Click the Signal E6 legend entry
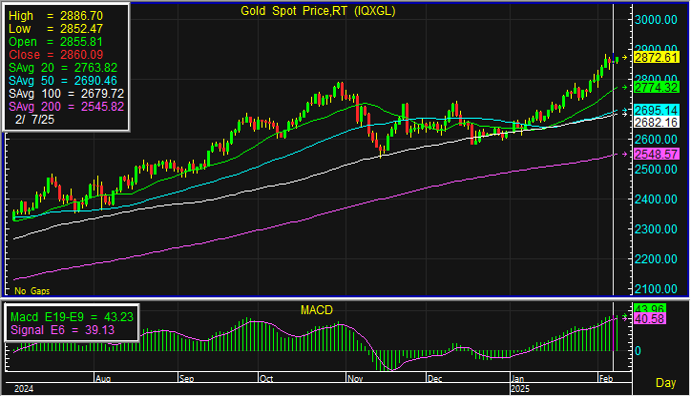The image size is (691, 397). click(x=62, y=330)
